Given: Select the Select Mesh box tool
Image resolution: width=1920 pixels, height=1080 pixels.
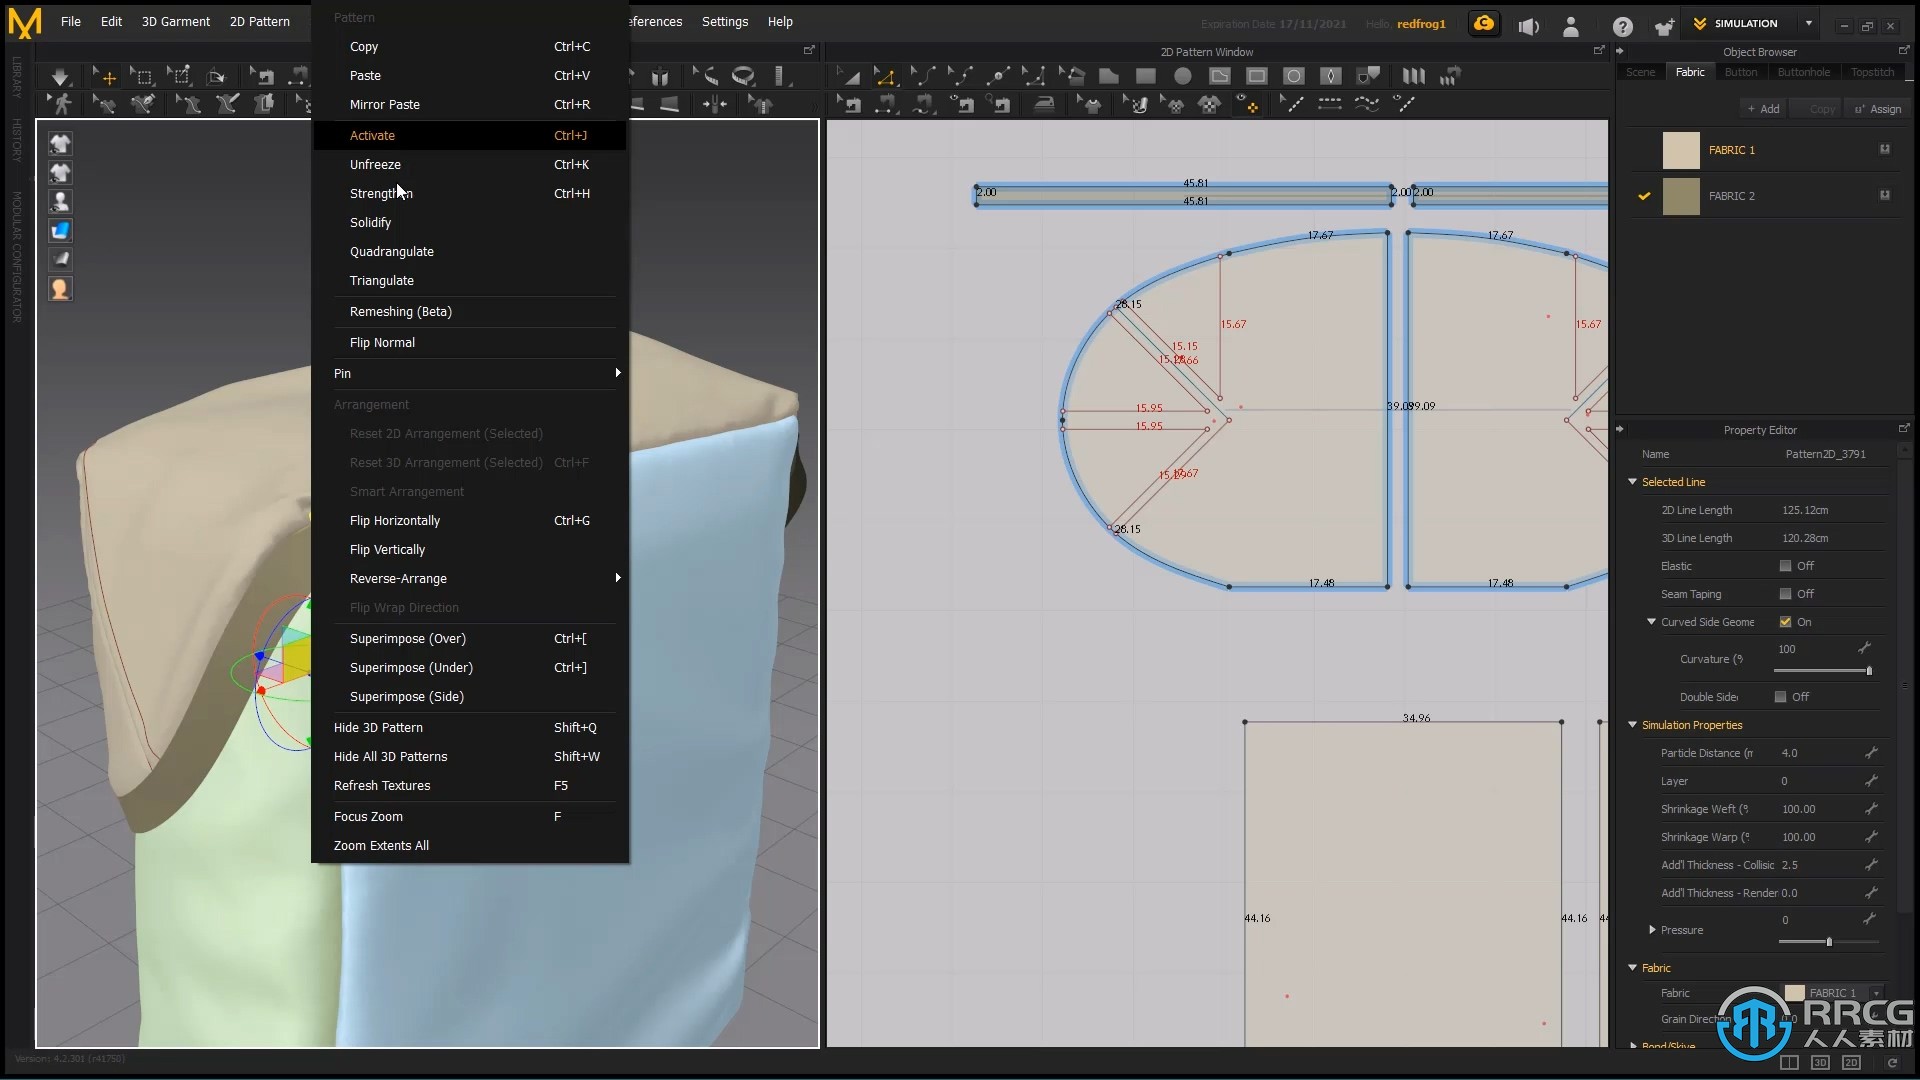Looking at the screenshot, I should click(143, 76).
